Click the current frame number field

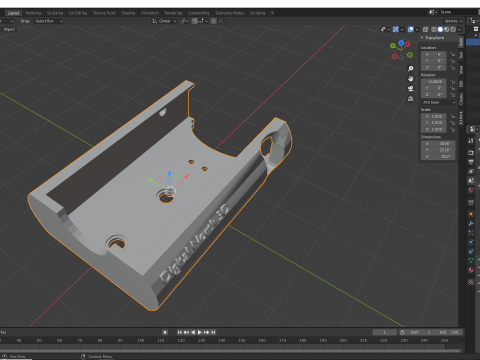(384, 332)
